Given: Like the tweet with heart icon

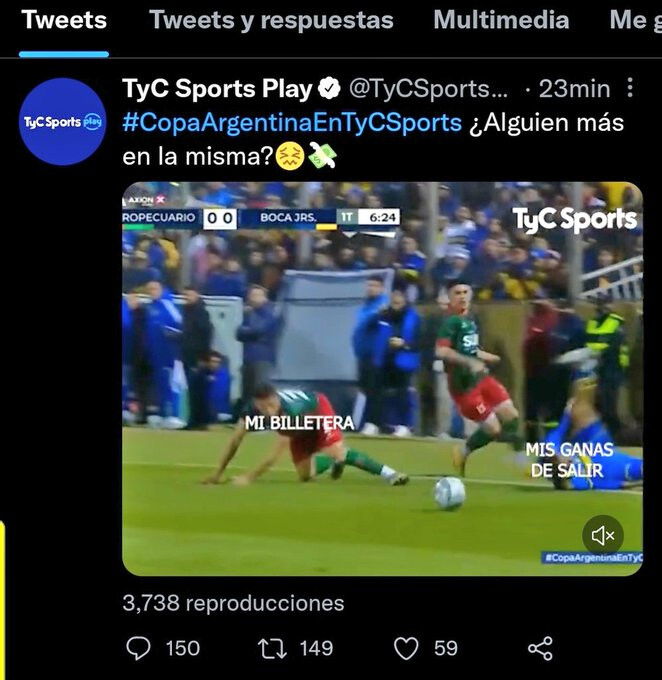Looking at the screenshot, I should coord(406,648).
